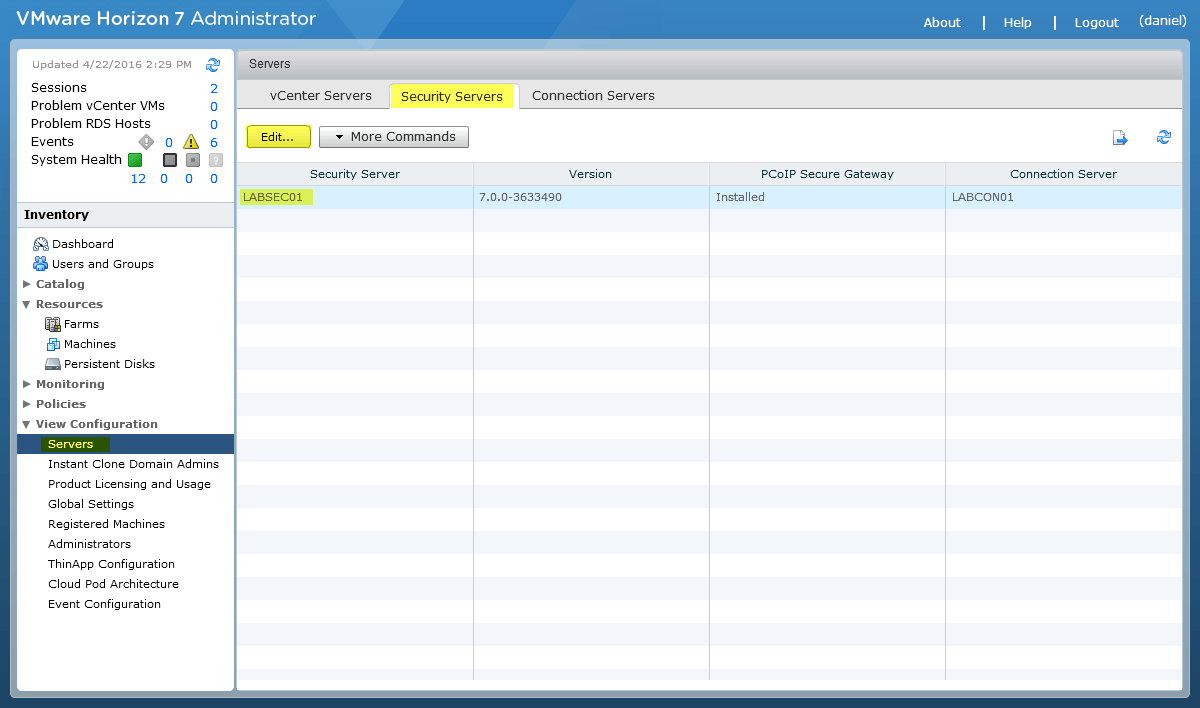Image resolution: width=1200 pixels, height=708 pixels.
Task: Expand the Catalog section
Action: (27, 284)
